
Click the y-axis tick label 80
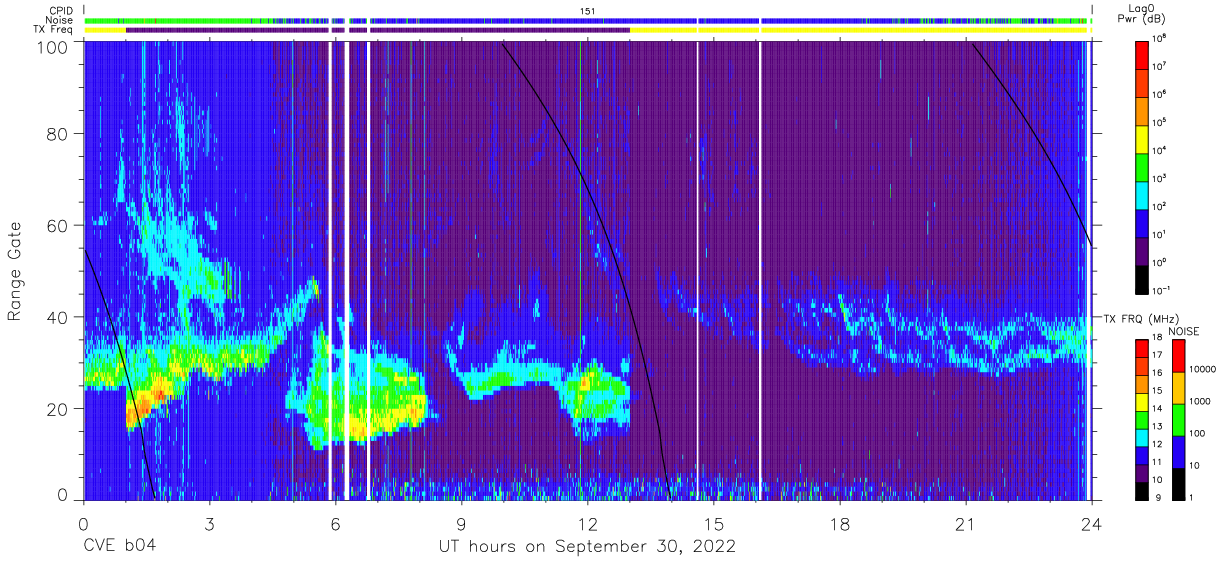pyautogui.click(x=57, y=134)
